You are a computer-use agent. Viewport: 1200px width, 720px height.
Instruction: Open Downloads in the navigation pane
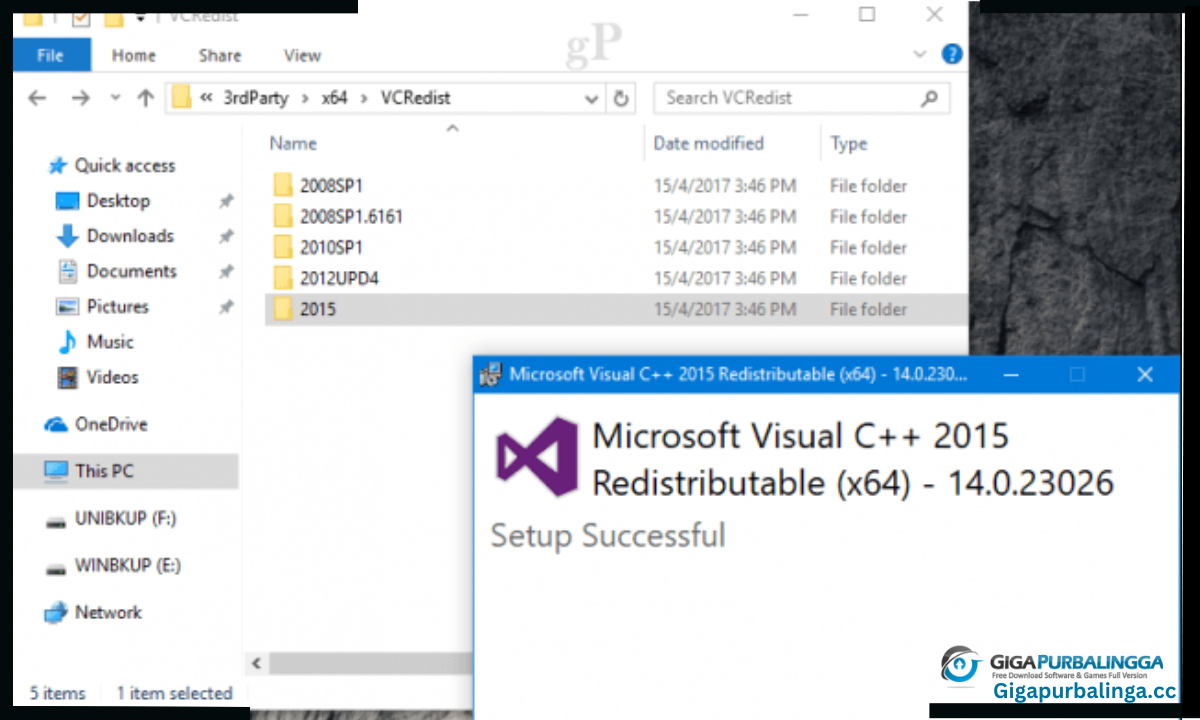click(x=129, y=236)
